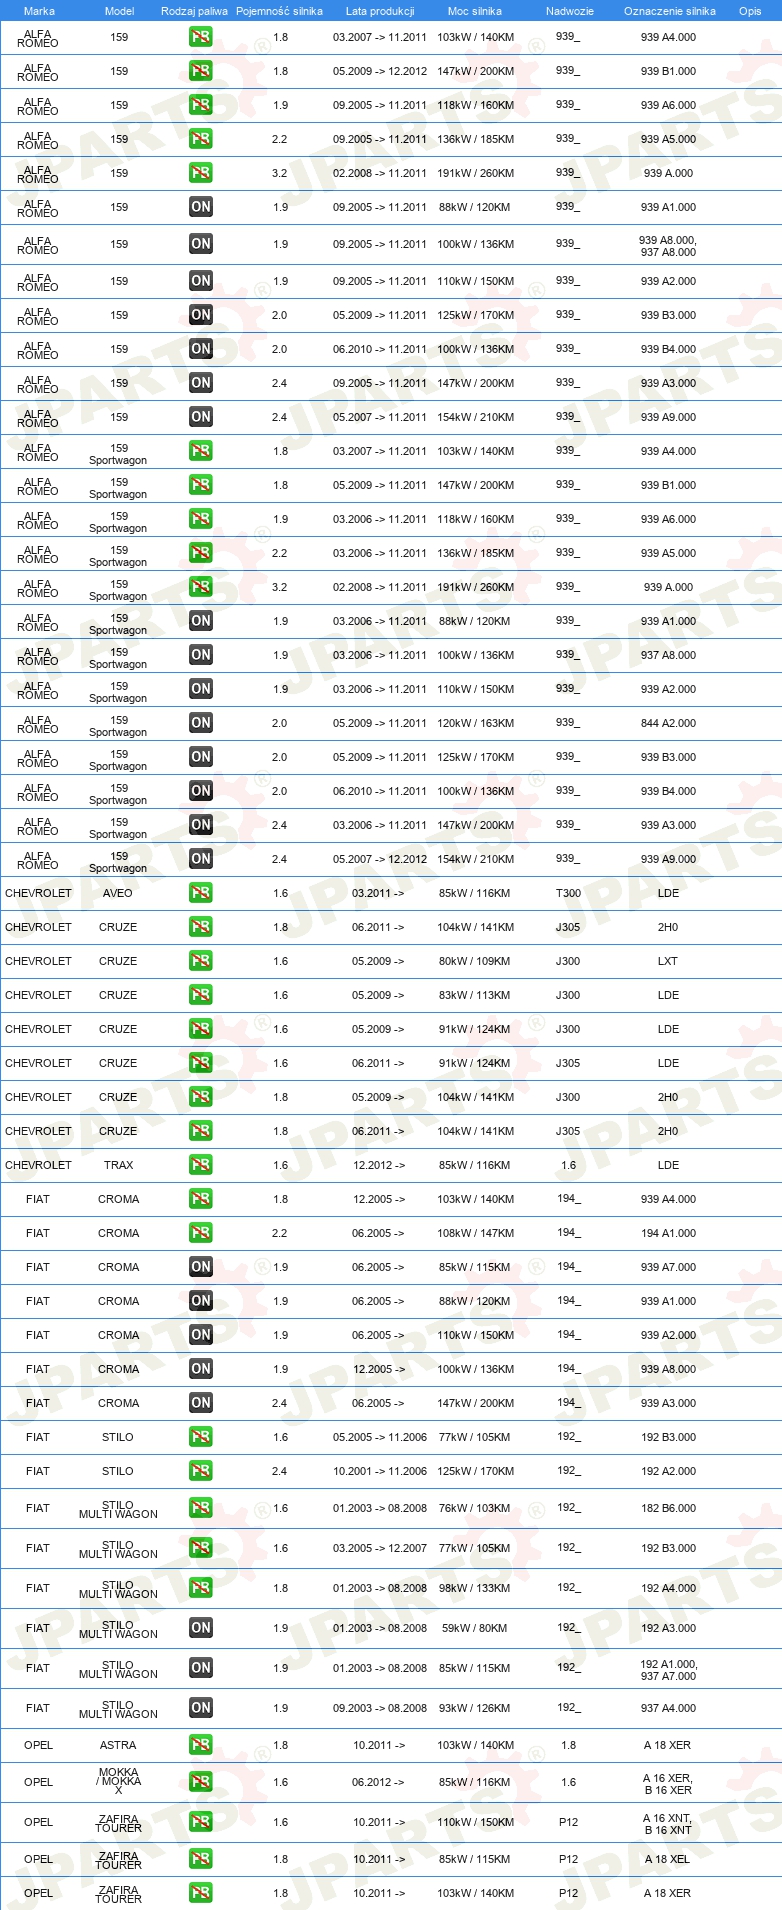Click the petrol icon for Chevrolet AVEO

[x=201, y=893]
